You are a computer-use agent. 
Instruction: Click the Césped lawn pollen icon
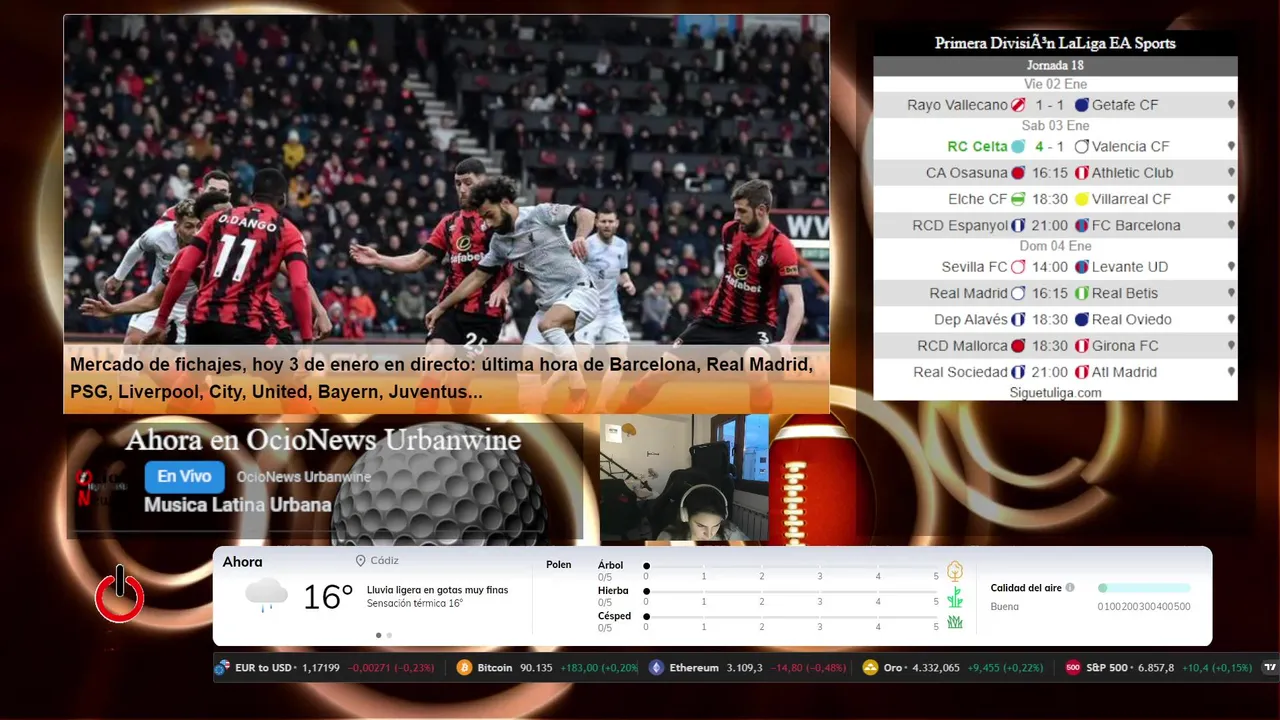(x=955, y=622)
